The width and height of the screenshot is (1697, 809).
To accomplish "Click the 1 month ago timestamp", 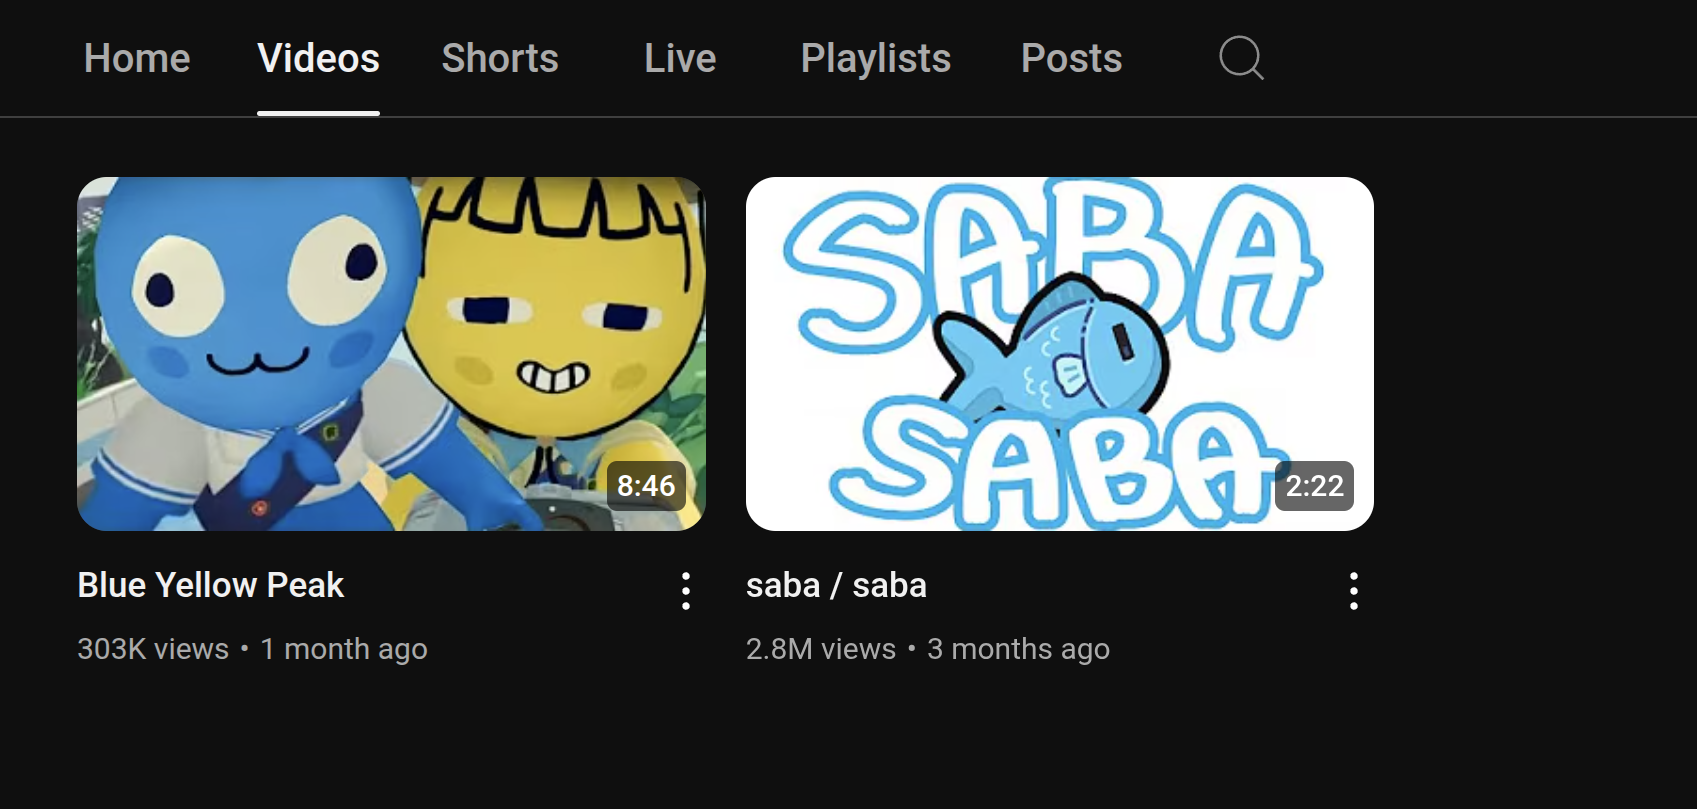I will click(344, 649).
